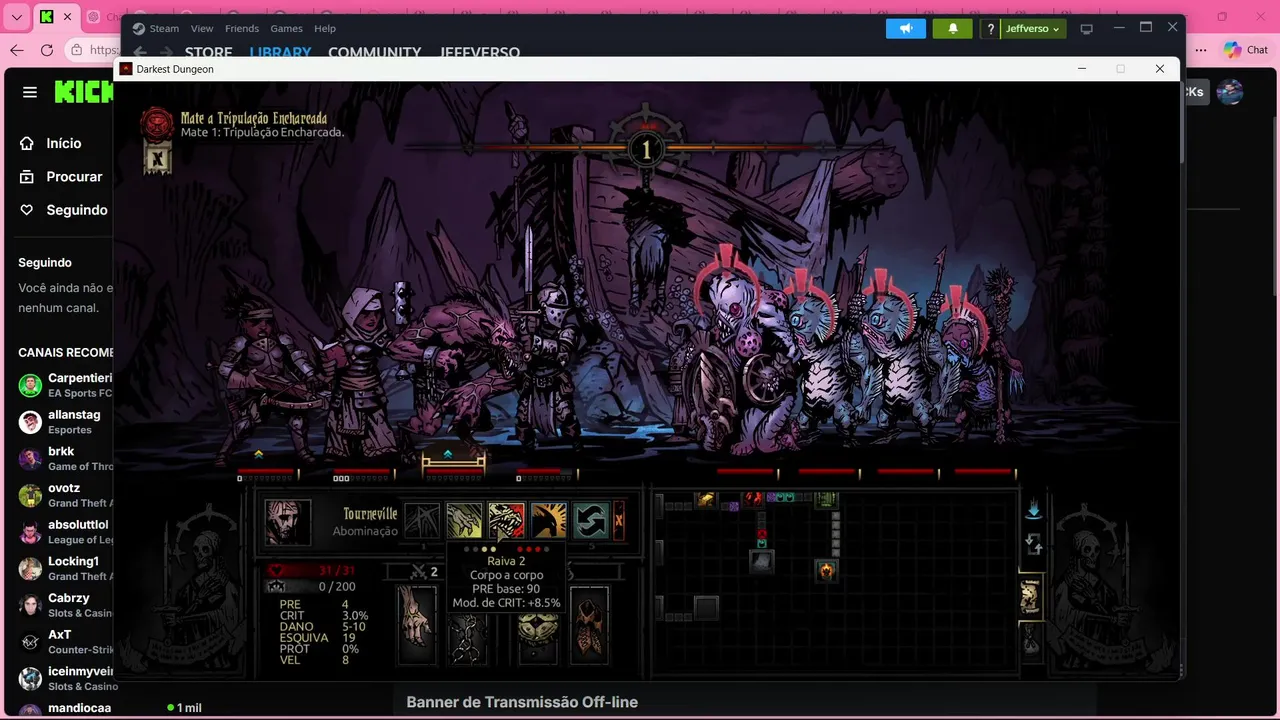1280x720 pixels.
Task: Click Tourneville's hero portrait
Action: (x=288, y=522)
